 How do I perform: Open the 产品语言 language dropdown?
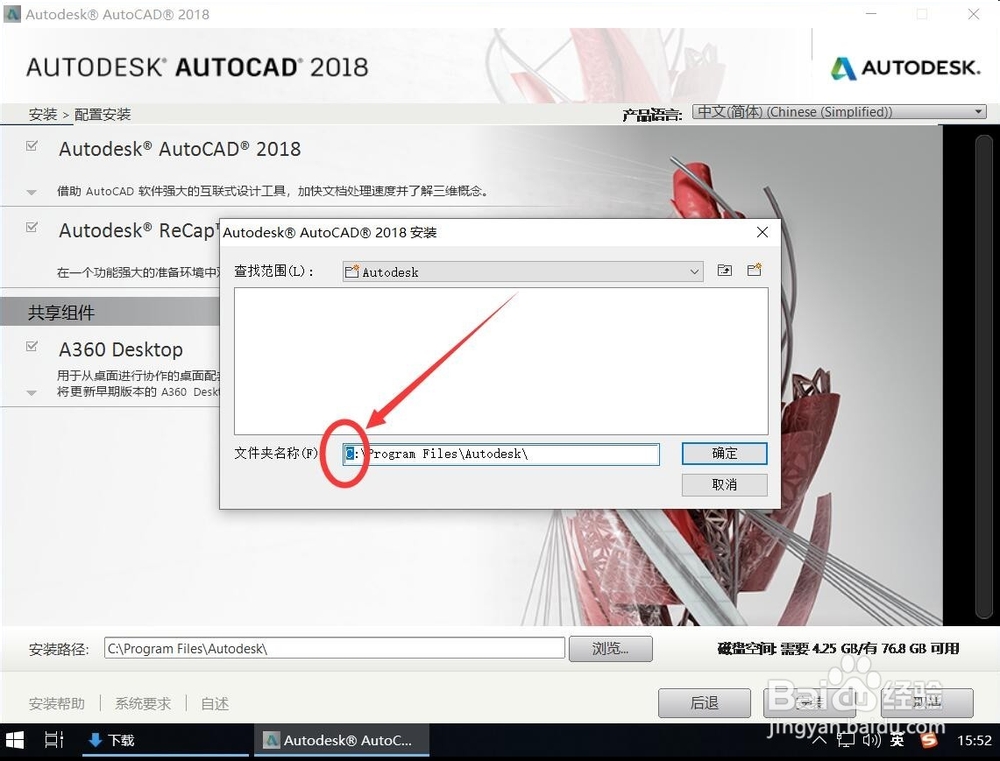[978, 111]
